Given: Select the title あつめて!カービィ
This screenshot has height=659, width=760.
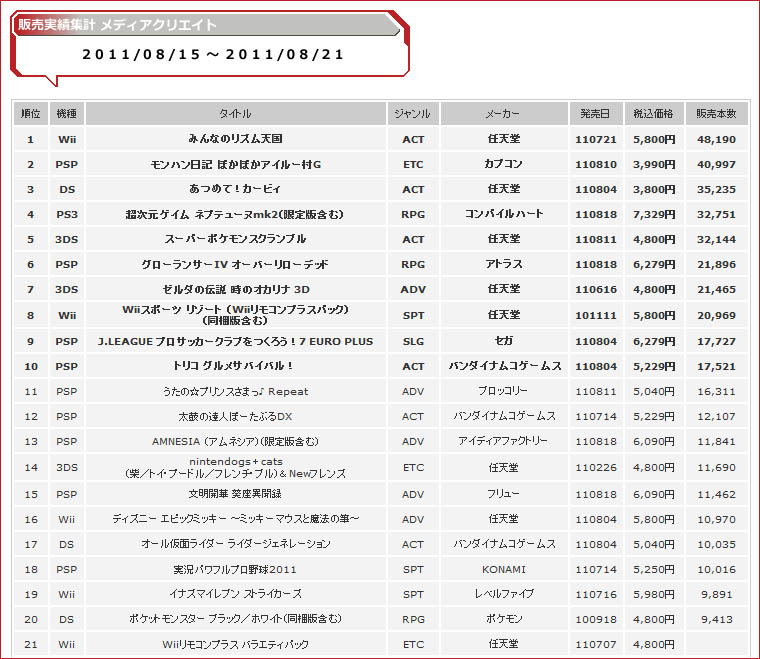Looking at the screenshot, I should (236, 189).
